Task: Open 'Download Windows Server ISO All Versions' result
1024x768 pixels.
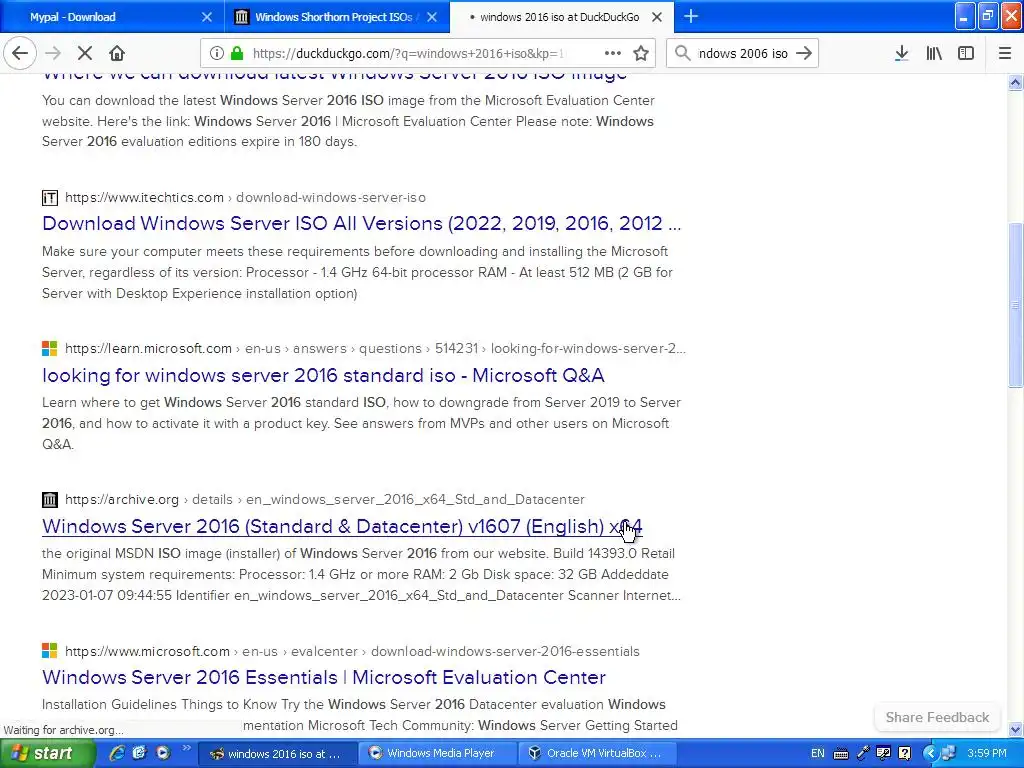Action: pyautogui.click(x=361, y=223)
